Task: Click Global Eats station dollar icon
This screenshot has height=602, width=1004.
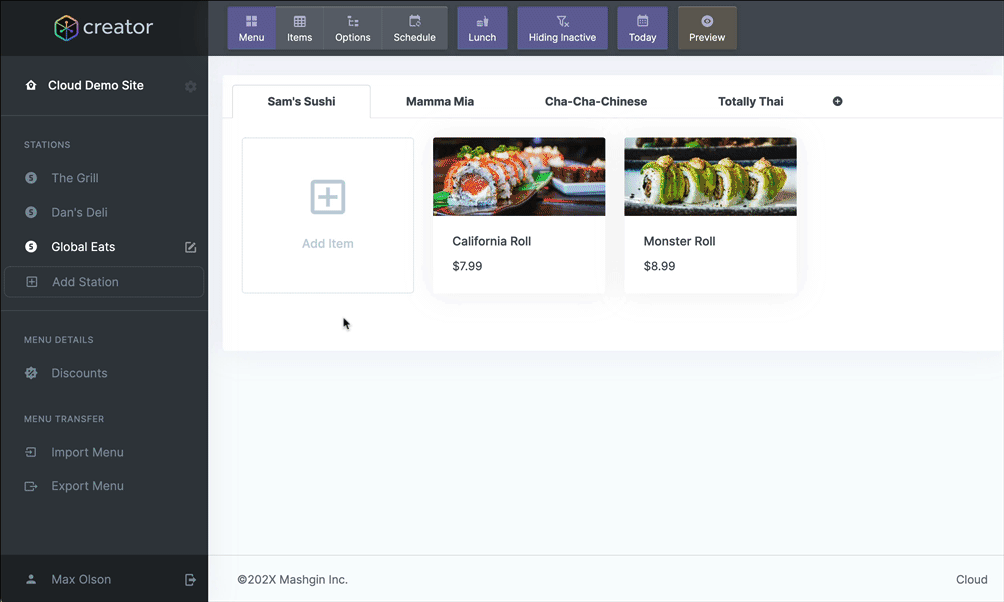Action: click(x=31, y=247)
